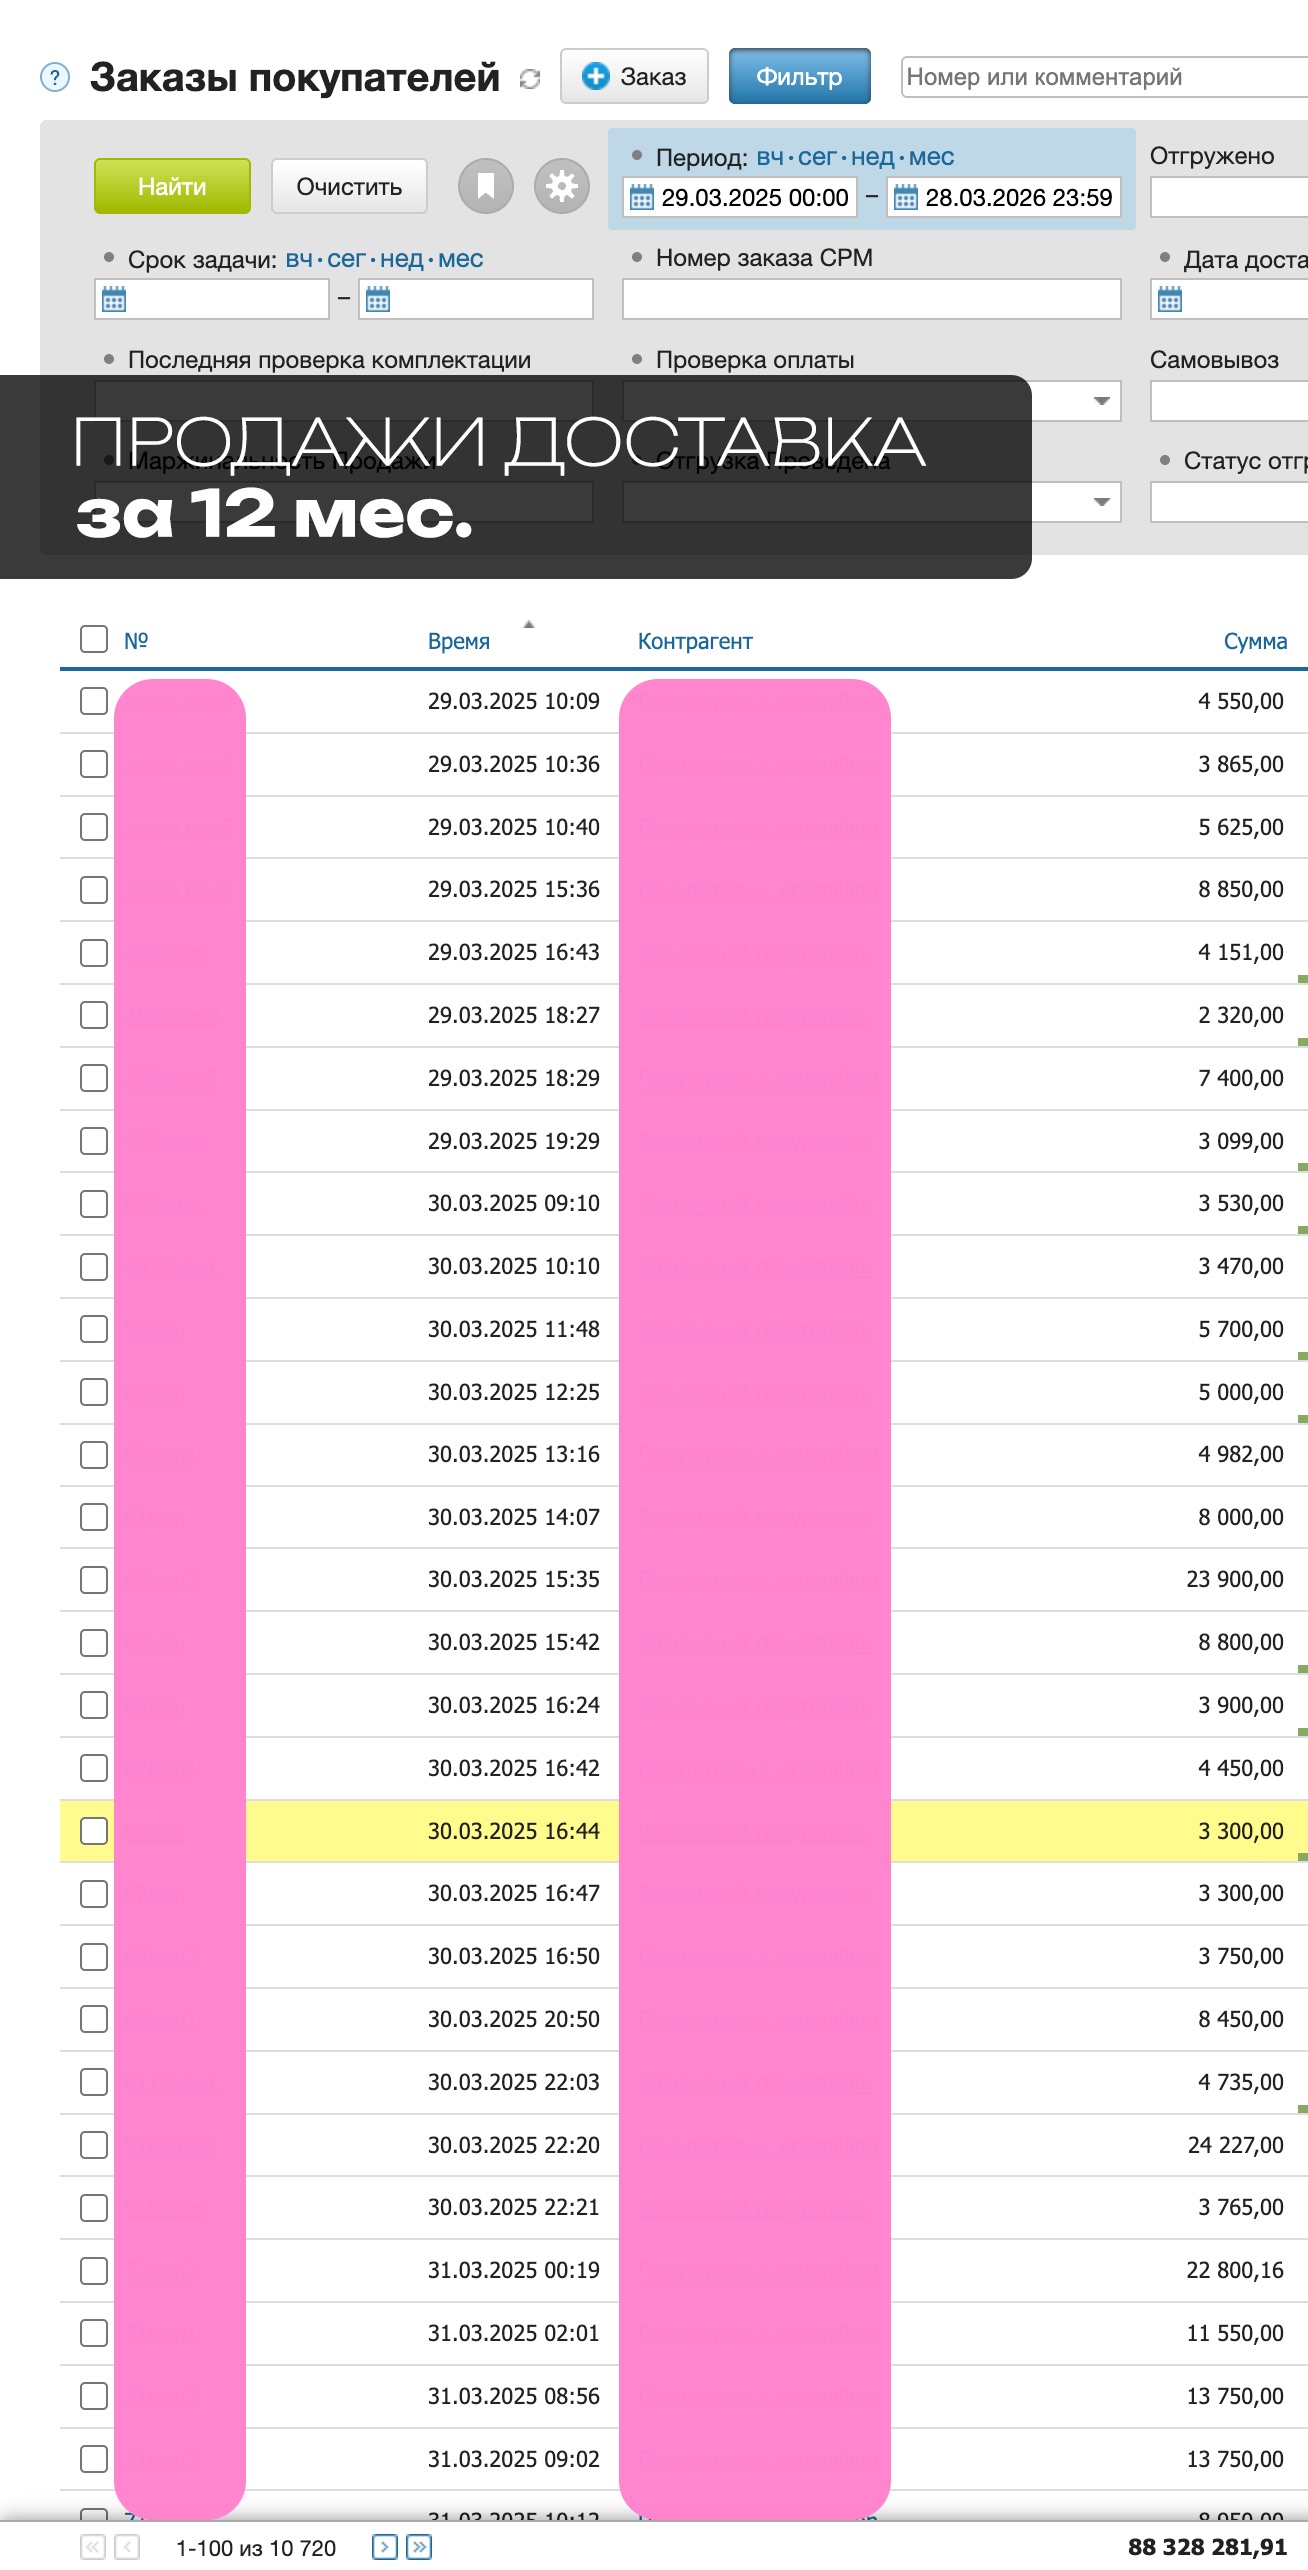Jump to last page arrow
This screenshot has width=1308, height=2570.
[x=420, y=2547]
